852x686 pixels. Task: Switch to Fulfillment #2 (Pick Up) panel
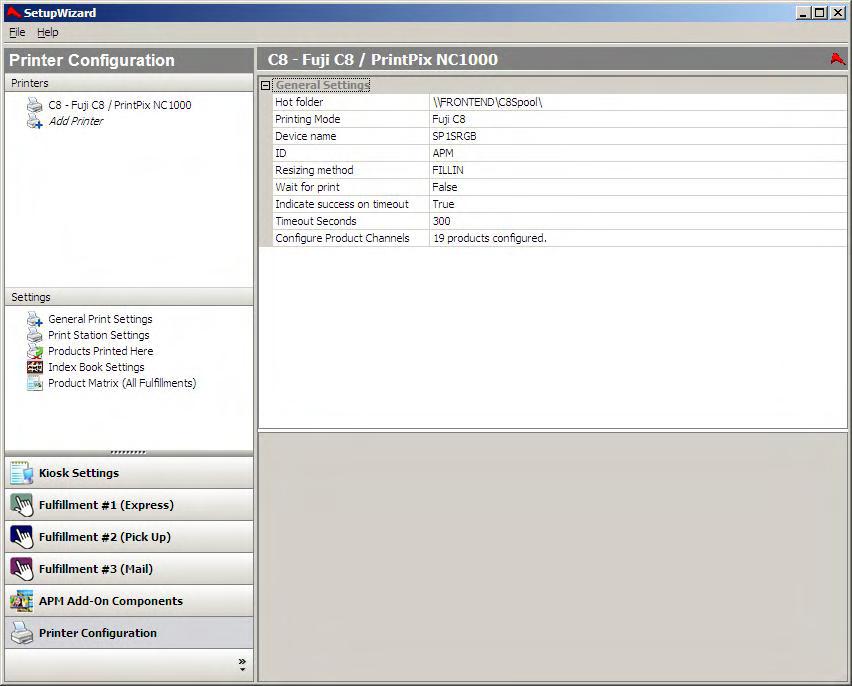click(x=129, y=537)
